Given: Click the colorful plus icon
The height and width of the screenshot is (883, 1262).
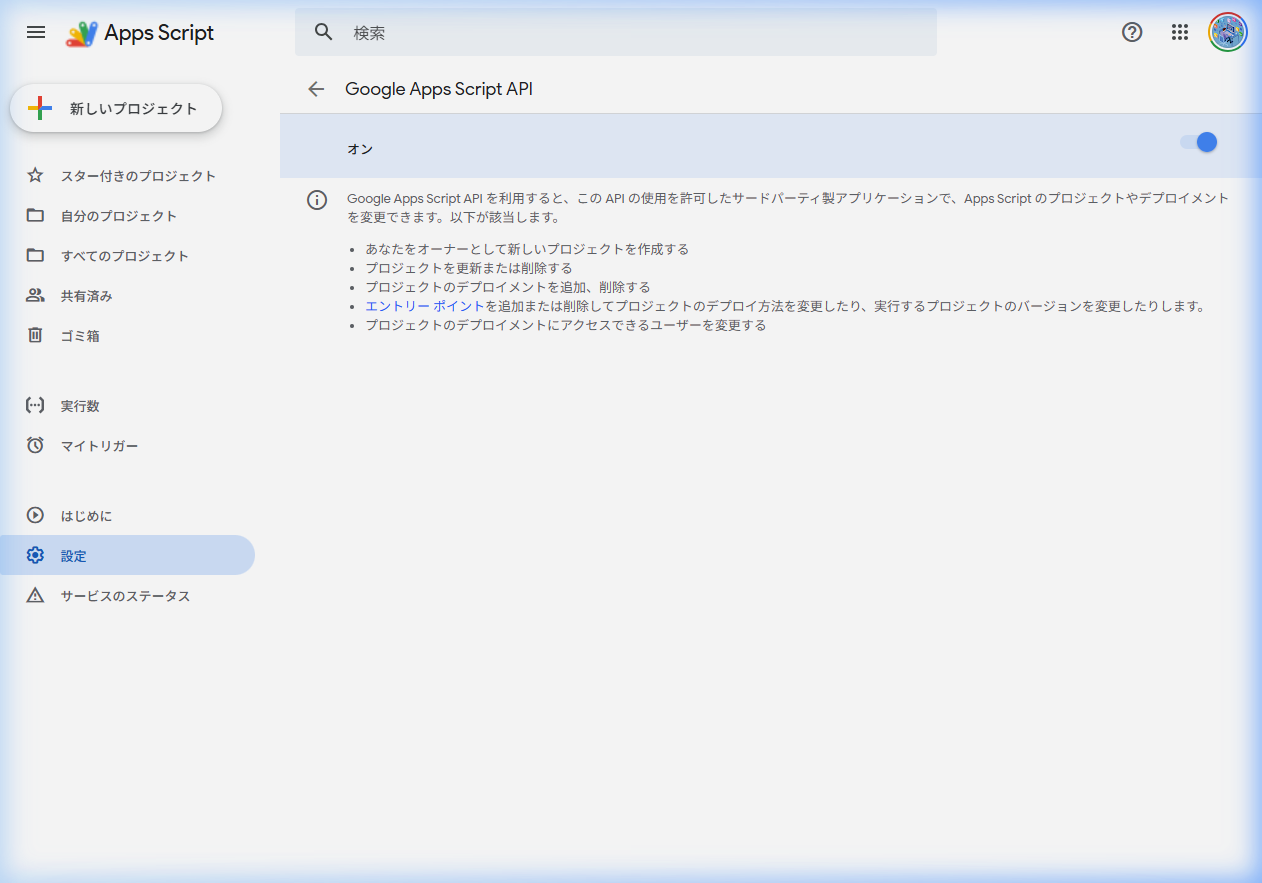Looking at the screenshot, I should point(40,109).
